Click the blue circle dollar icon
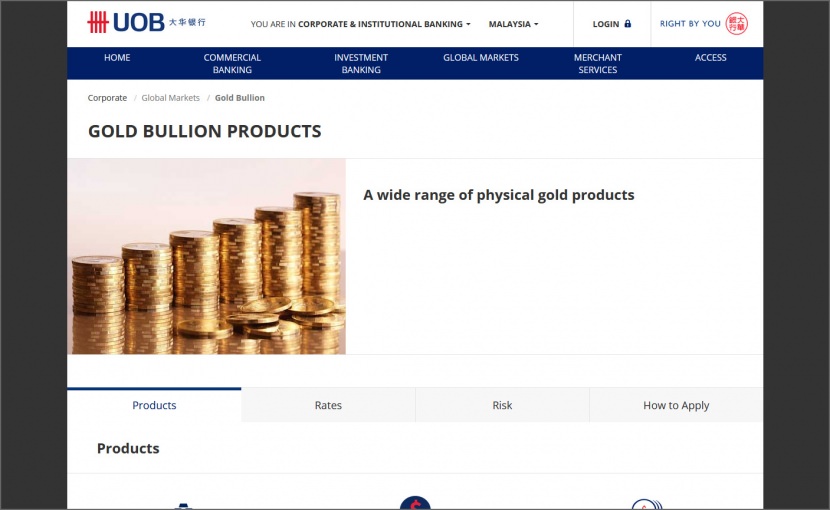Image resolution: width=830 pixels, height=510 pixels. (x=415, y=503)
